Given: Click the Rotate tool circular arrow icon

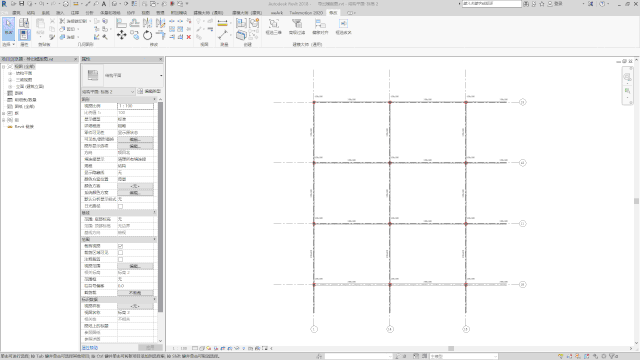Looking at the screenshot, I should click(147, 36).
